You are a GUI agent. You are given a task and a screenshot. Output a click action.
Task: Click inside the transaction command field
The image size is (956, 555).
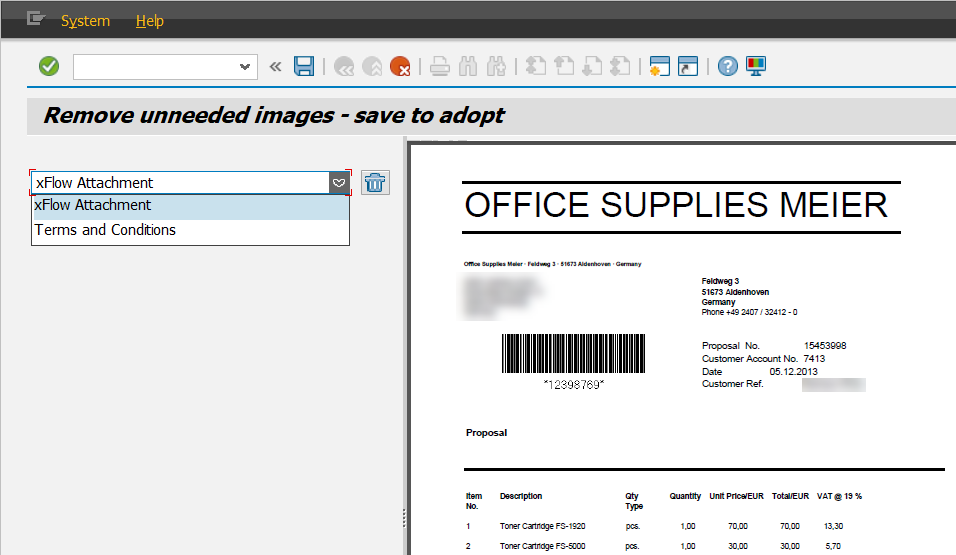(x=155, y=67)
